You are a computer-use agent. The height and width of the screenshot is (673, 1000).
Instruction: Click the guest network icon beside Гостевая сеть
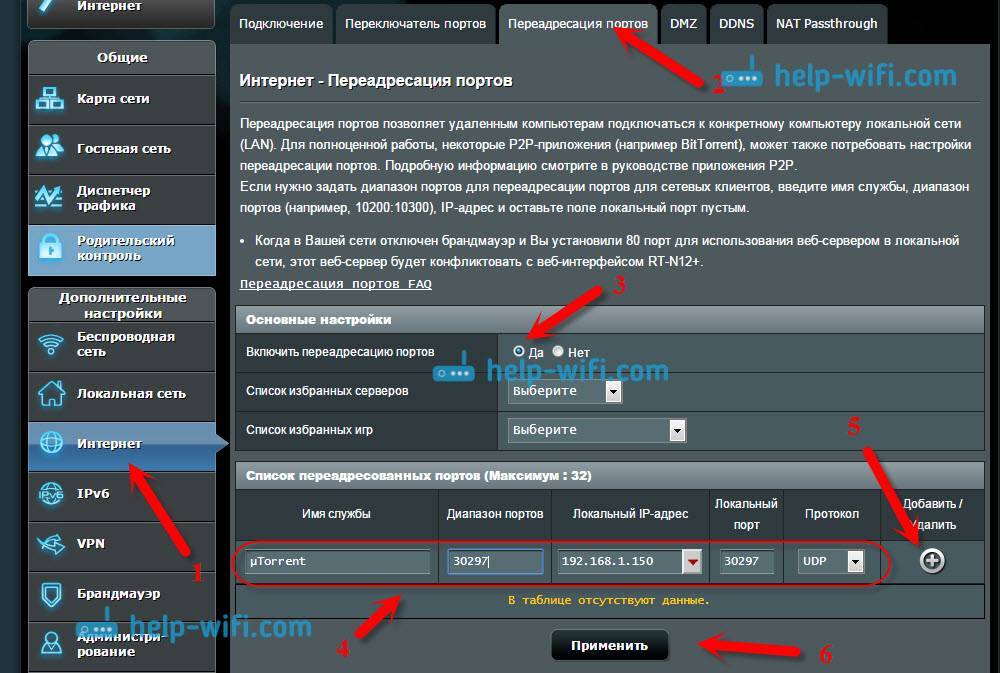click(x=49, y=147)
